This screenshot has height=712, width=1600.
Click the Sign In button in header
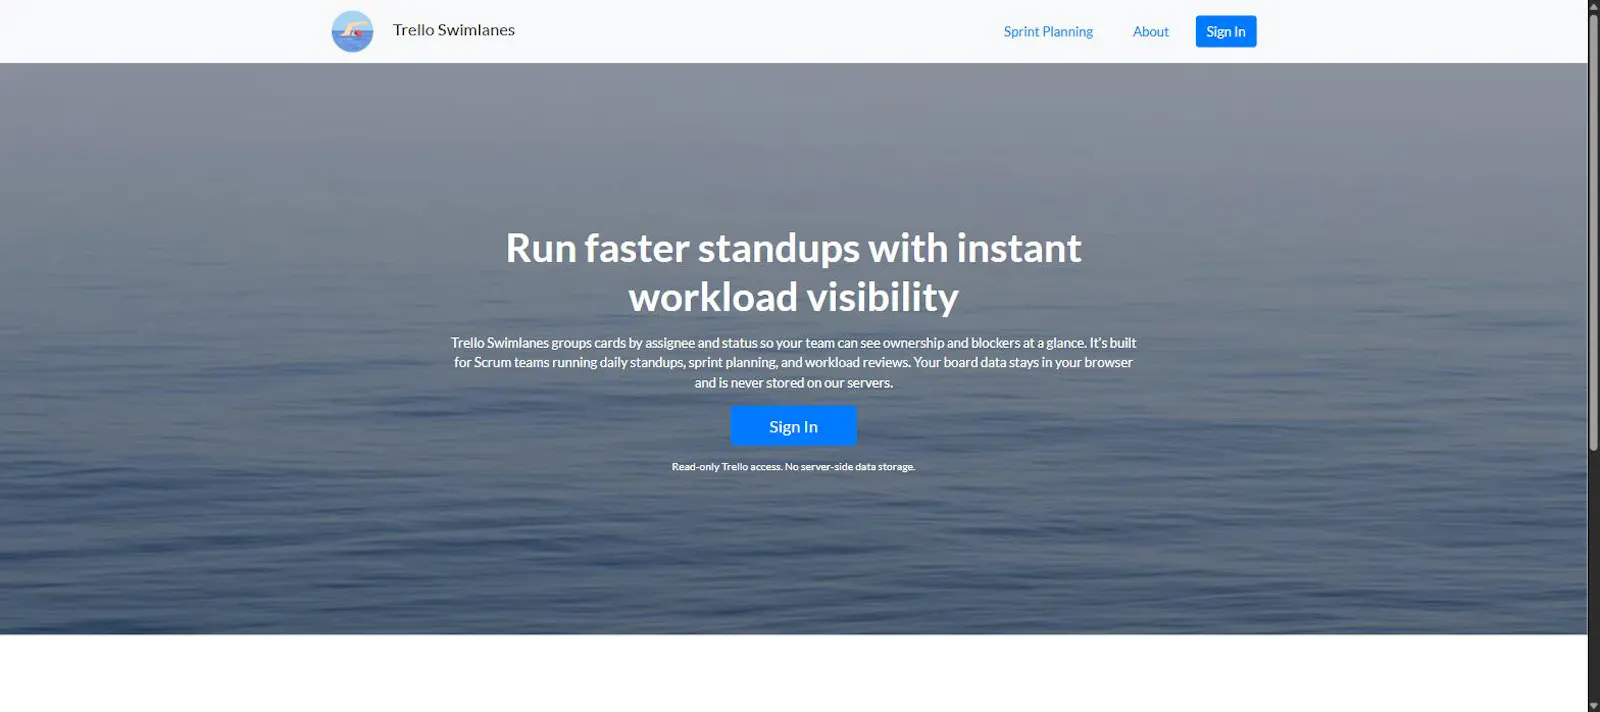(1226, 31)
